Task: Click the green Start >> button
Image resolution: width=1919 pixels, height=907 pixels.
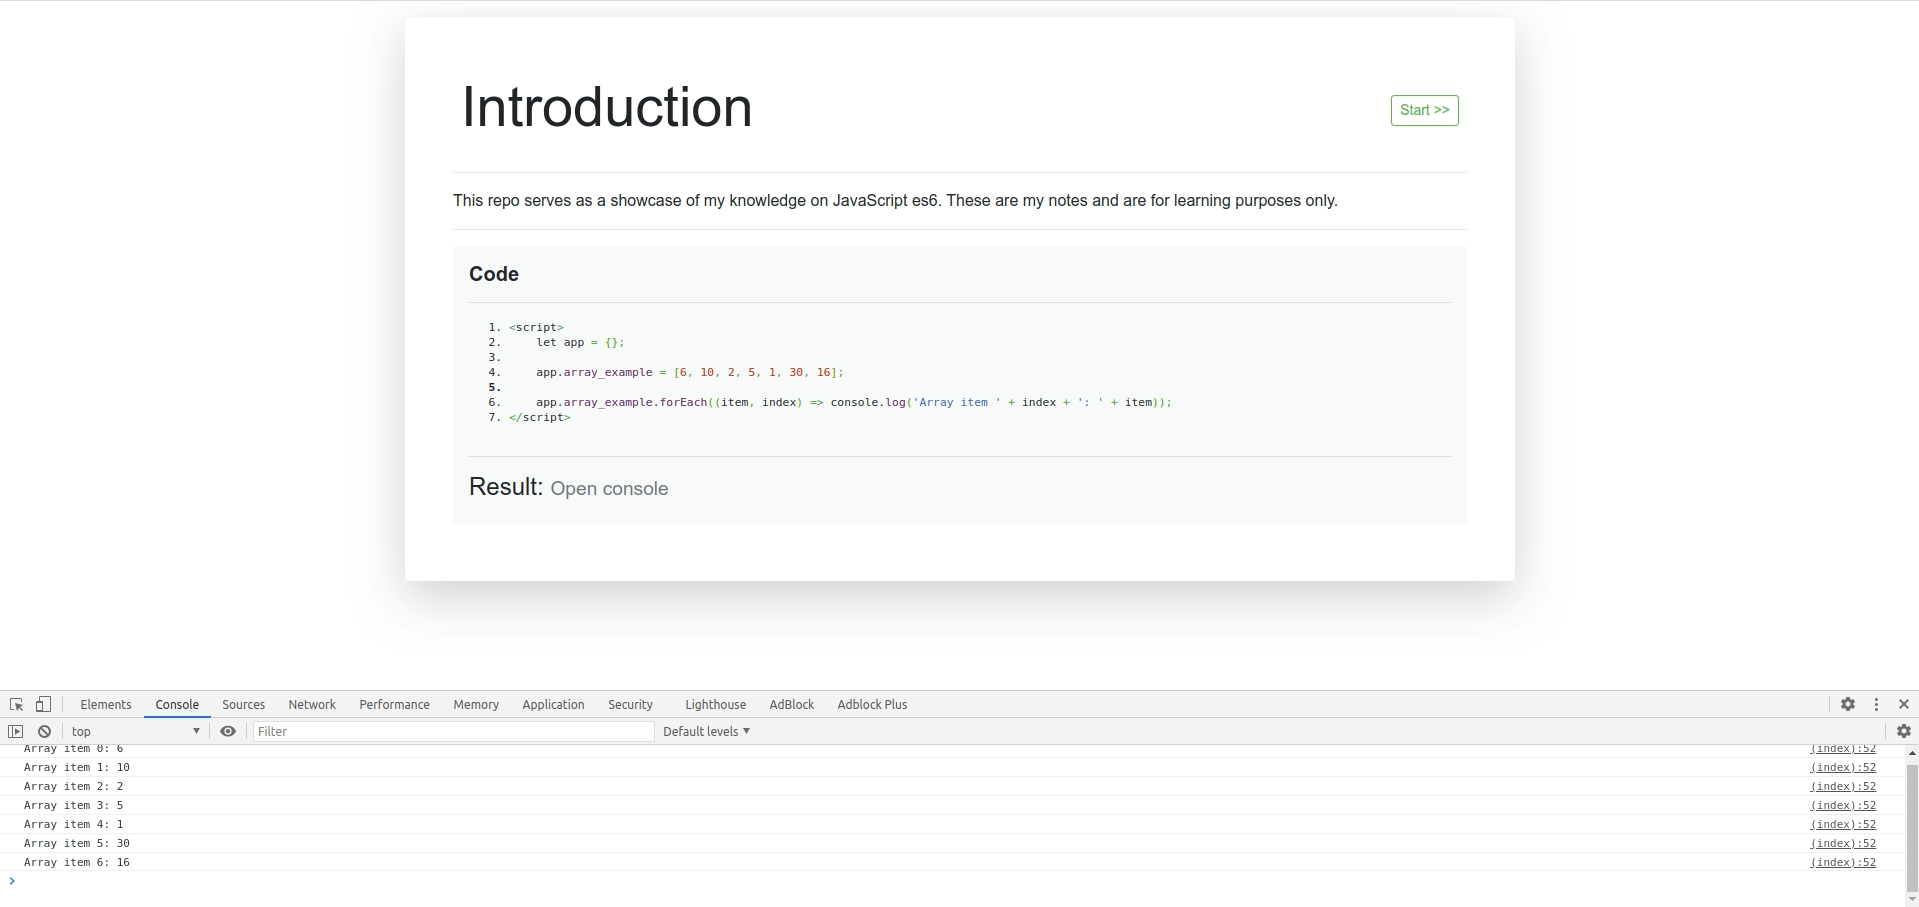Action: coord(1424,111)
